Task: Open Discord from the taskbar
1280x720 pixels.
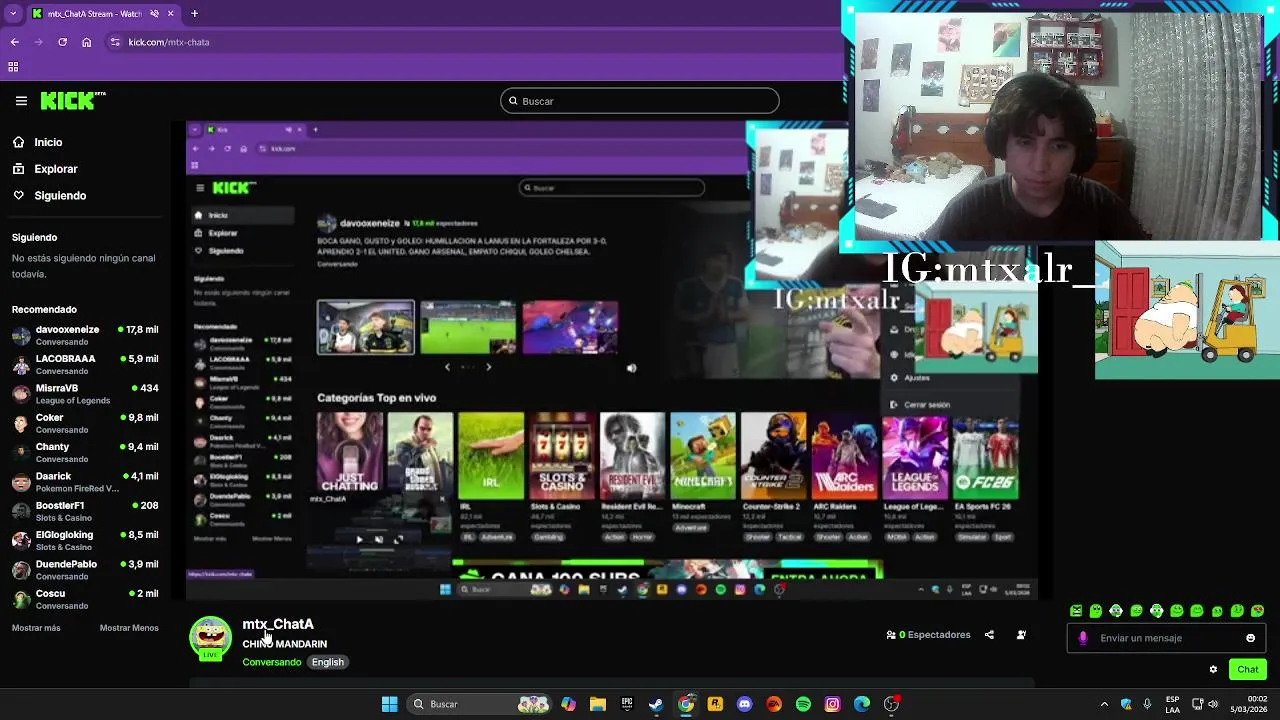Action: (744, 704)
